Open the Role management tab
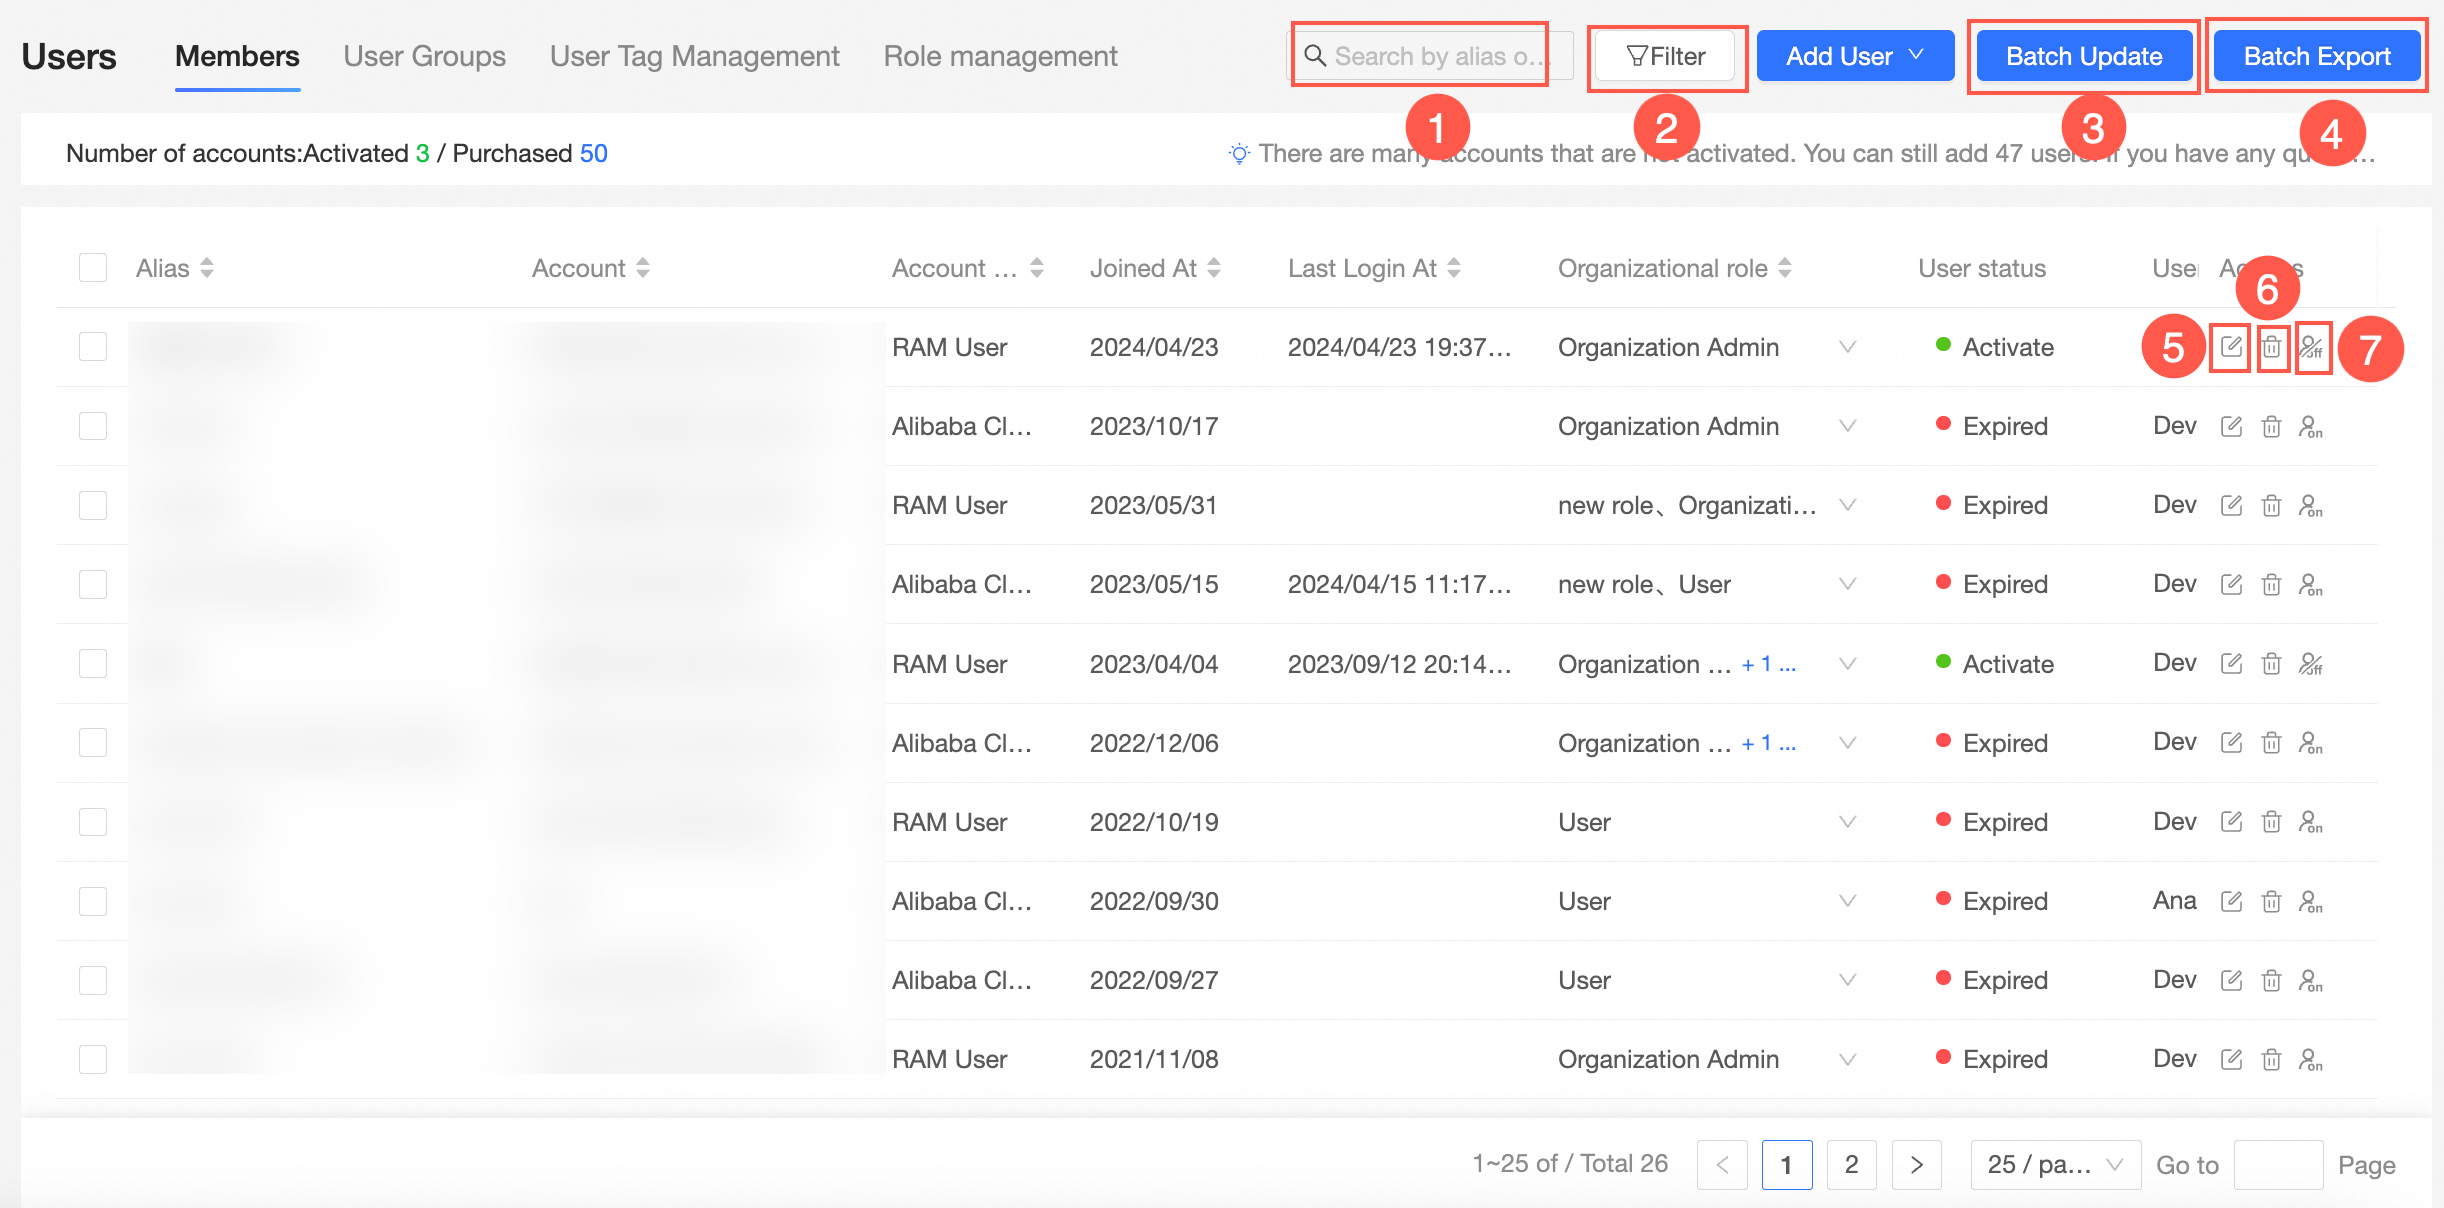The image size is (2444, 1208). point(1000,56)
